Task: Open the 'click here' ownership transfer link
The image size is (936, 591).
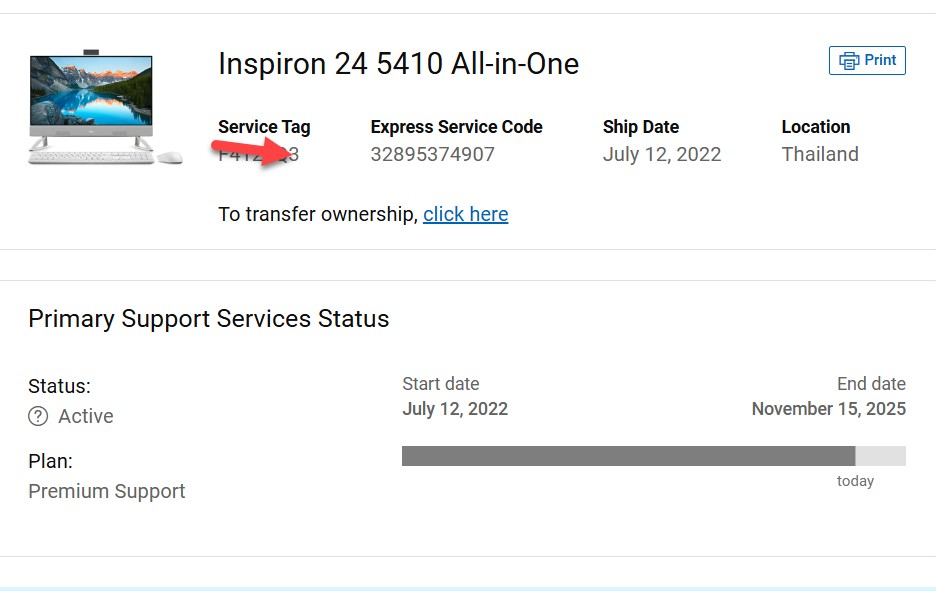Action: [466, 214]
